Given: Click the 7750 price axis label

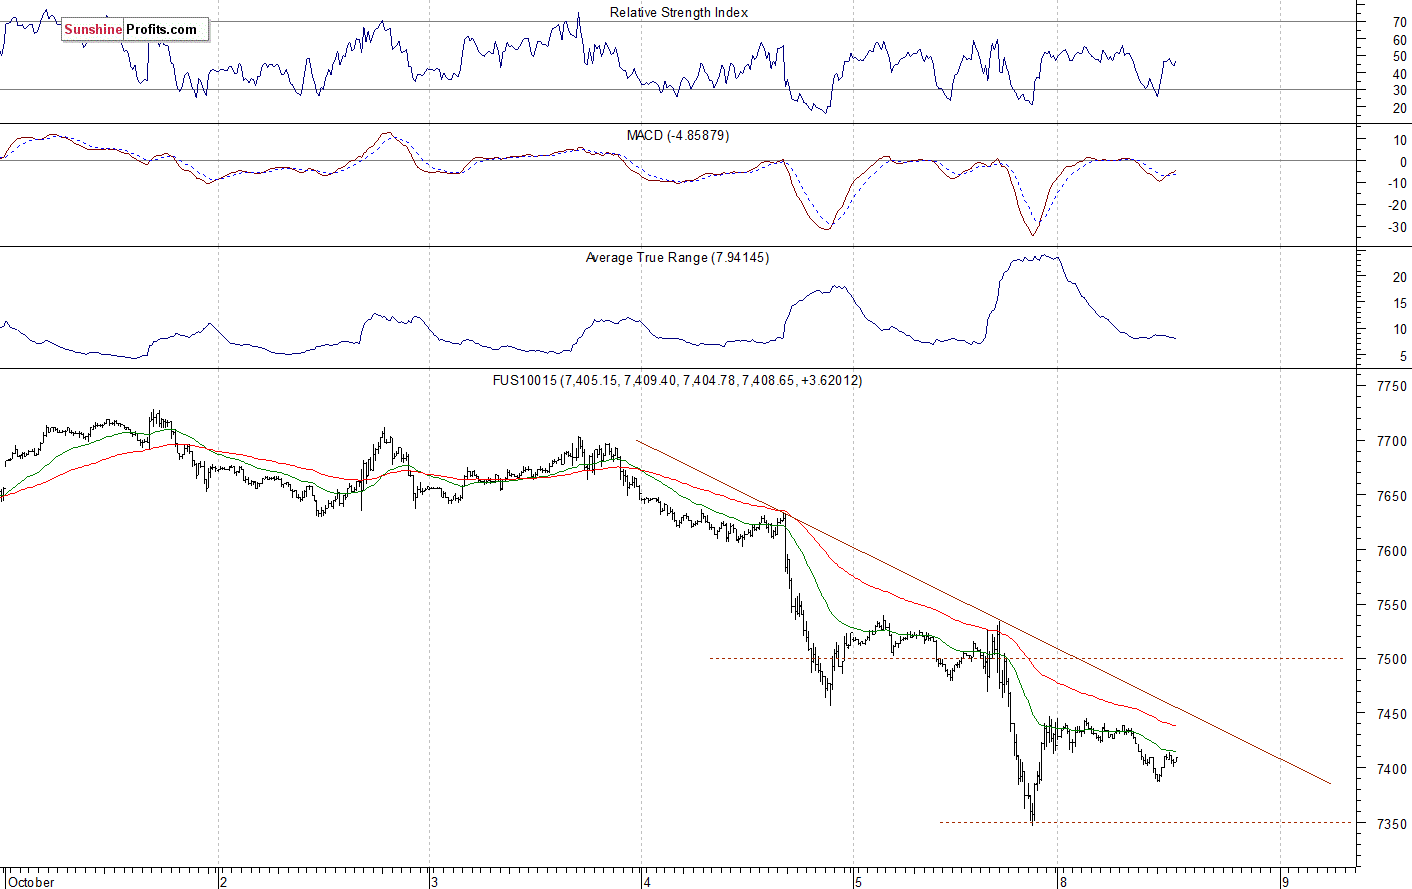Looking at the screenshot, I should pos(1391,387).
